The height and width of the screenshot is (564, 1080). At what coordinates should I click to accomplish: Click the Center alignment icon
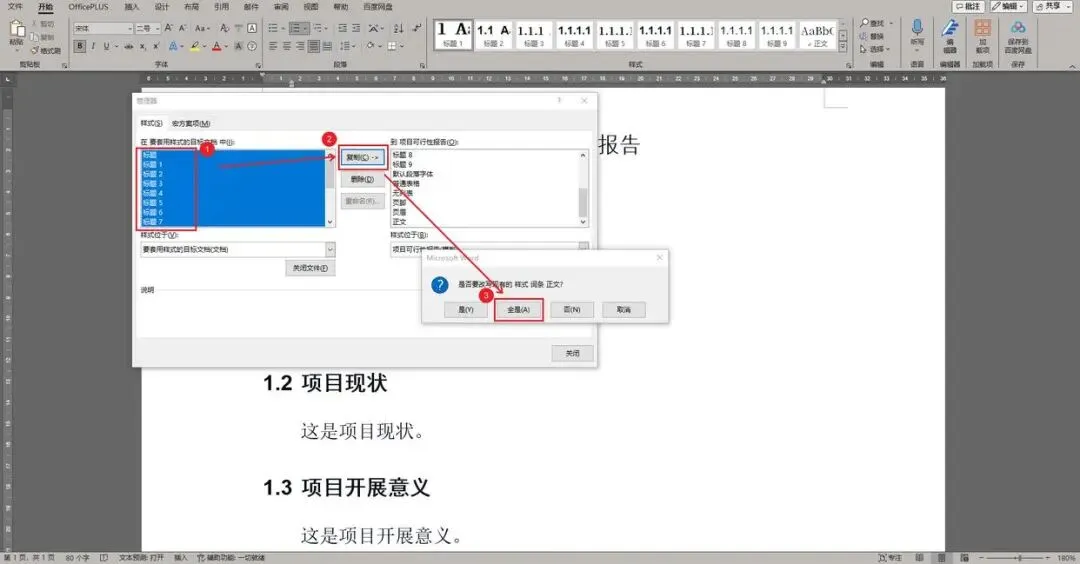[287, 46]
